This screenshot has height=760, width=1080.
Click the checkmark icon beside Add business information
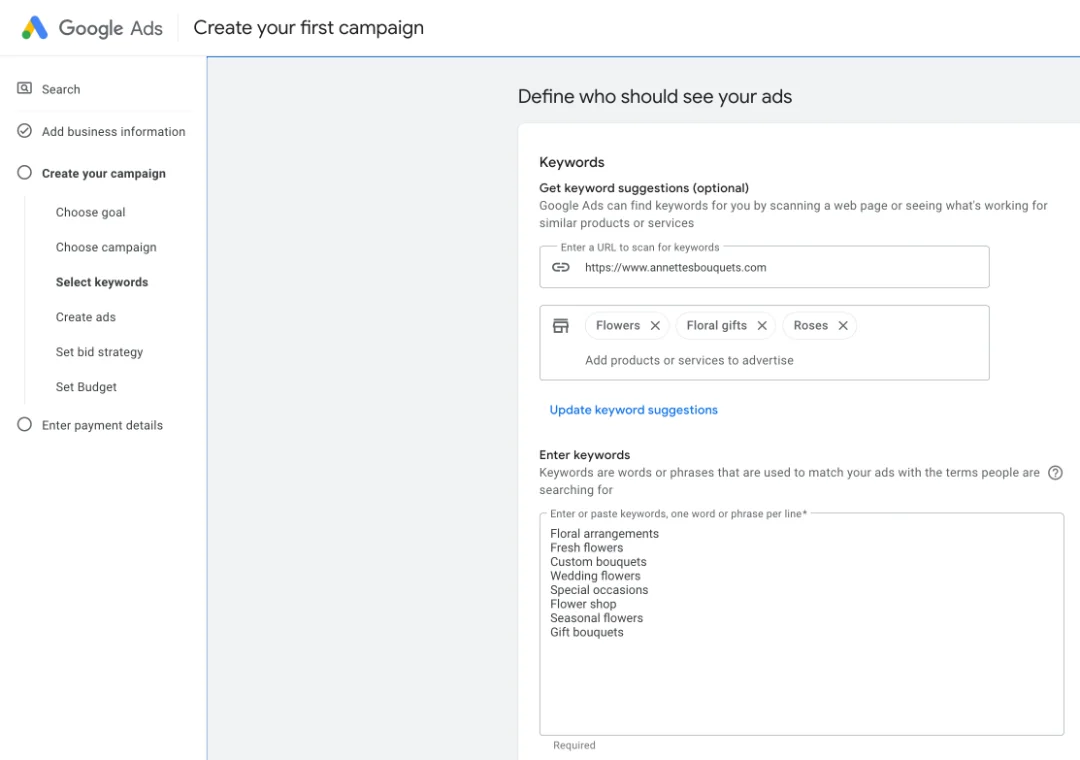point(24,131)
